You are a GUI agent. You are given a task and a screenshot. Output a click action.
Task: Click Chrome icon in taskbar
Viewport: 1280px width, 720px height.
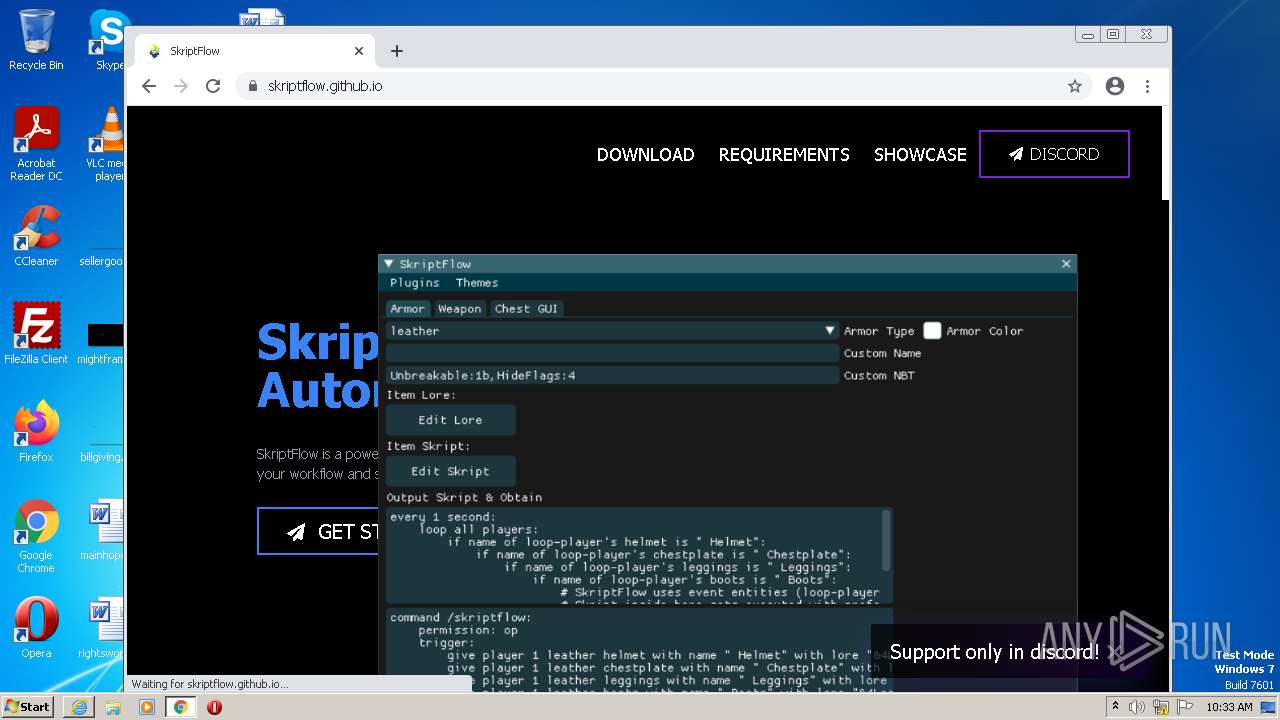coord(181,707)
